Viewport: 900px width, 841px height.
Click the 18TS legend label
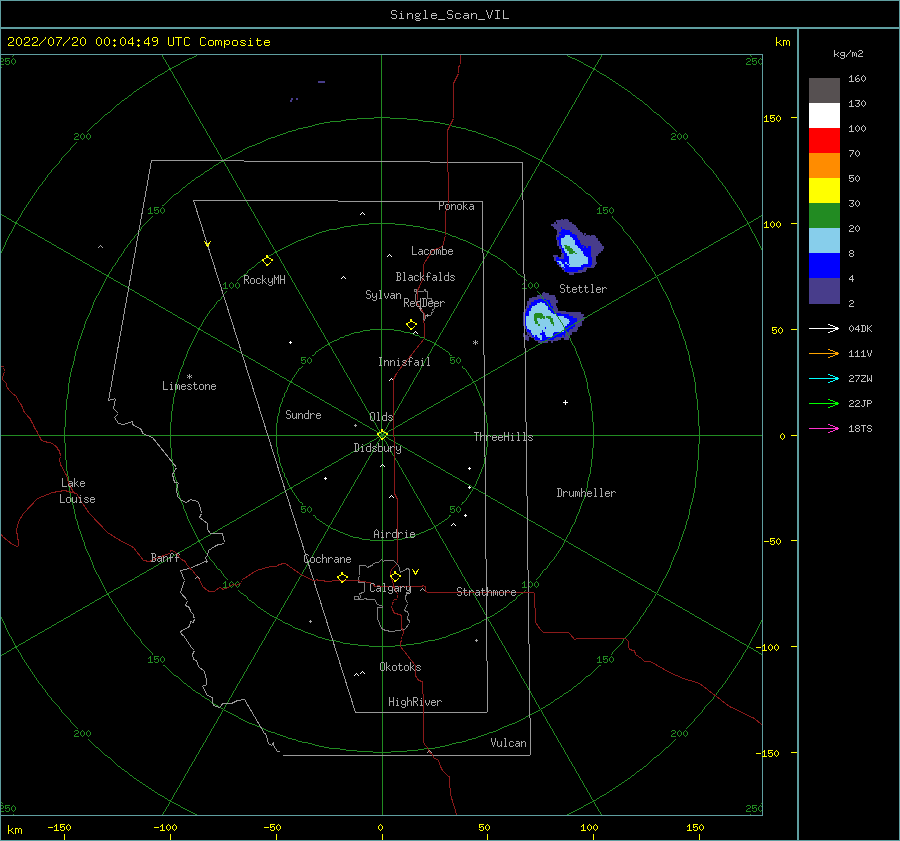click(x=860, y=428)
